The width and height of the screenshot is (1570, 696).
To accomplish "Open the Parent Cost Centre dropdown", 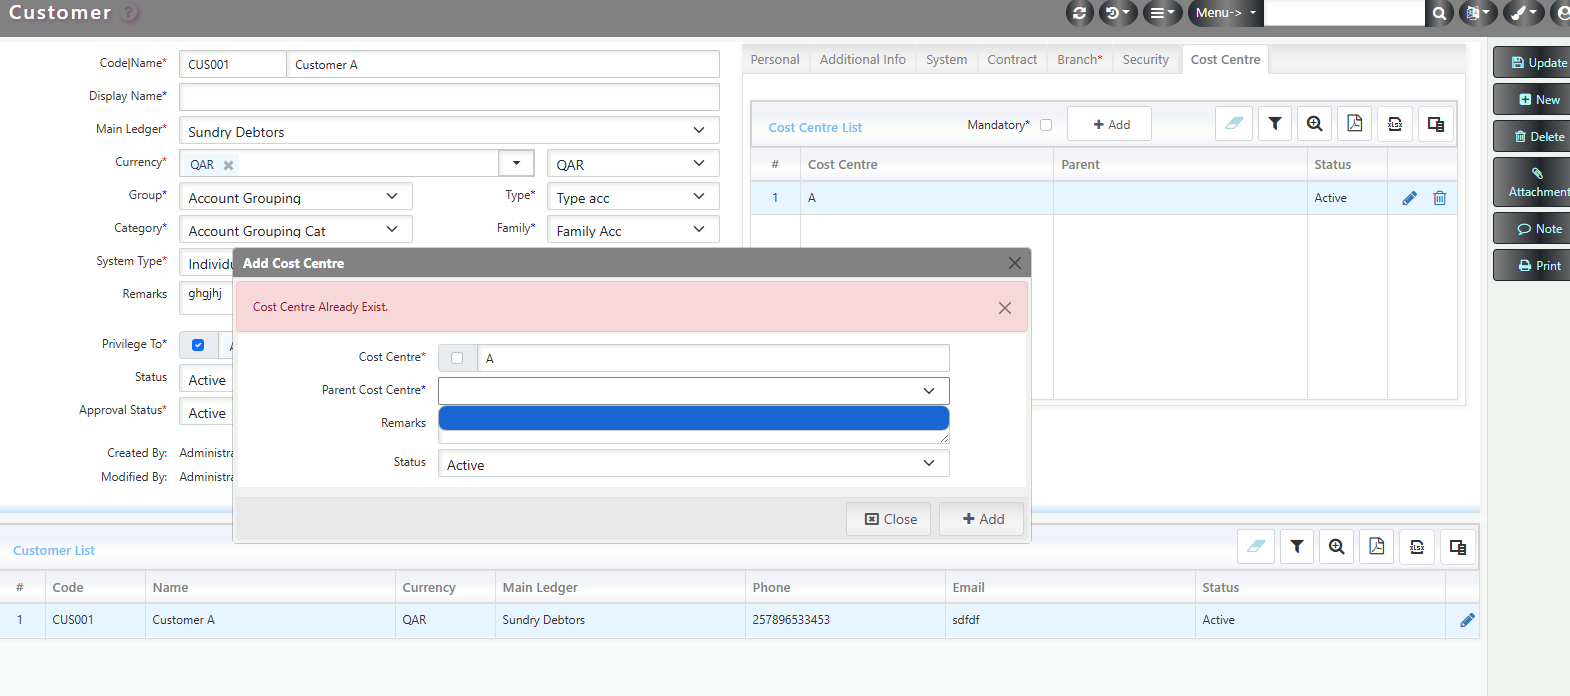I will click(x=694, y=391).
